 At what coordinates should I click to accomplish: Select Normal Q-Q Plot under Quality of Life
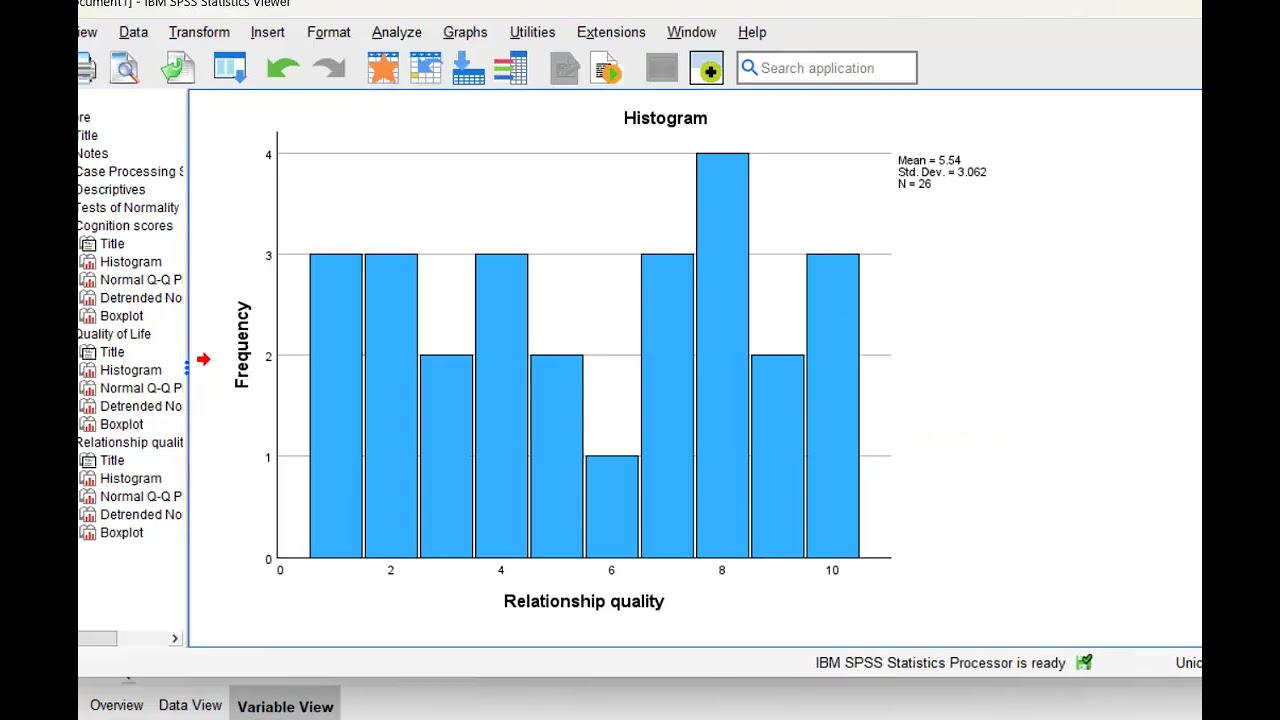(x=141, y=388)
